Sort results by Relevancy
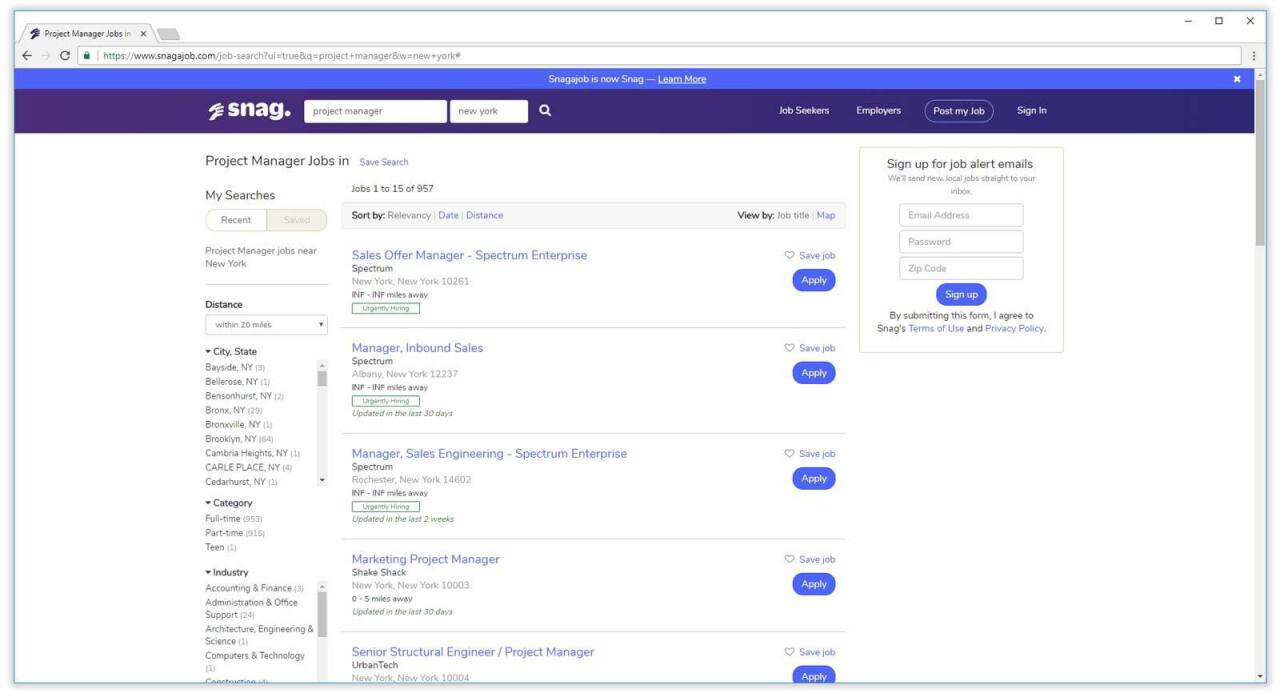The height and width of the screenshot is (693, 1280). 409,215
